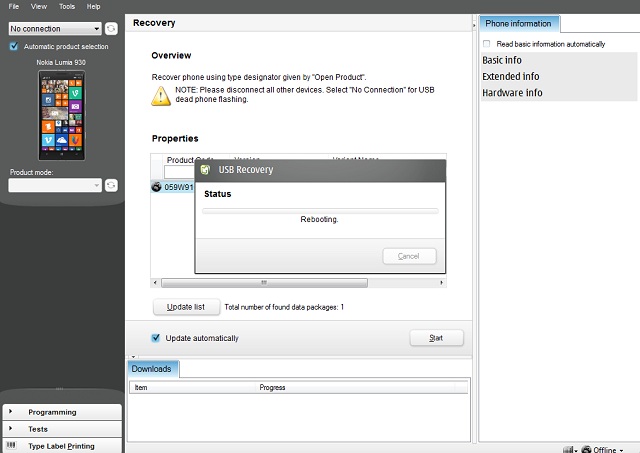Open the No connection dropdown
This screenshot has width=640, height=453.
[x=55, y=29]
